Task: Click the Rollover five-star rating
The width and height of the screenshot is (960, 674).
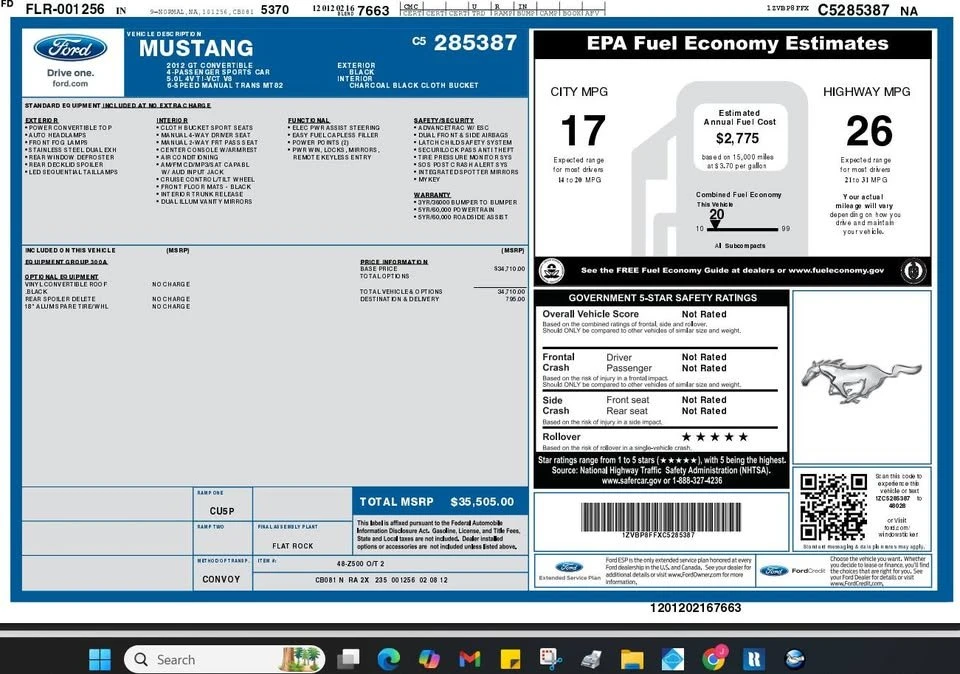Action: point(714,436)
